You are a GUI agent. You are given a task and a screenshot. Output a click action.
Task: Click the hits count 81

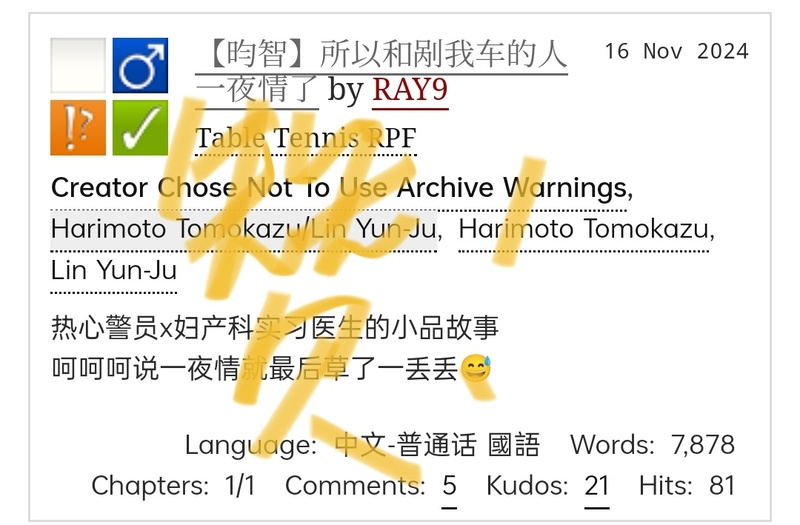pos(722,486)
